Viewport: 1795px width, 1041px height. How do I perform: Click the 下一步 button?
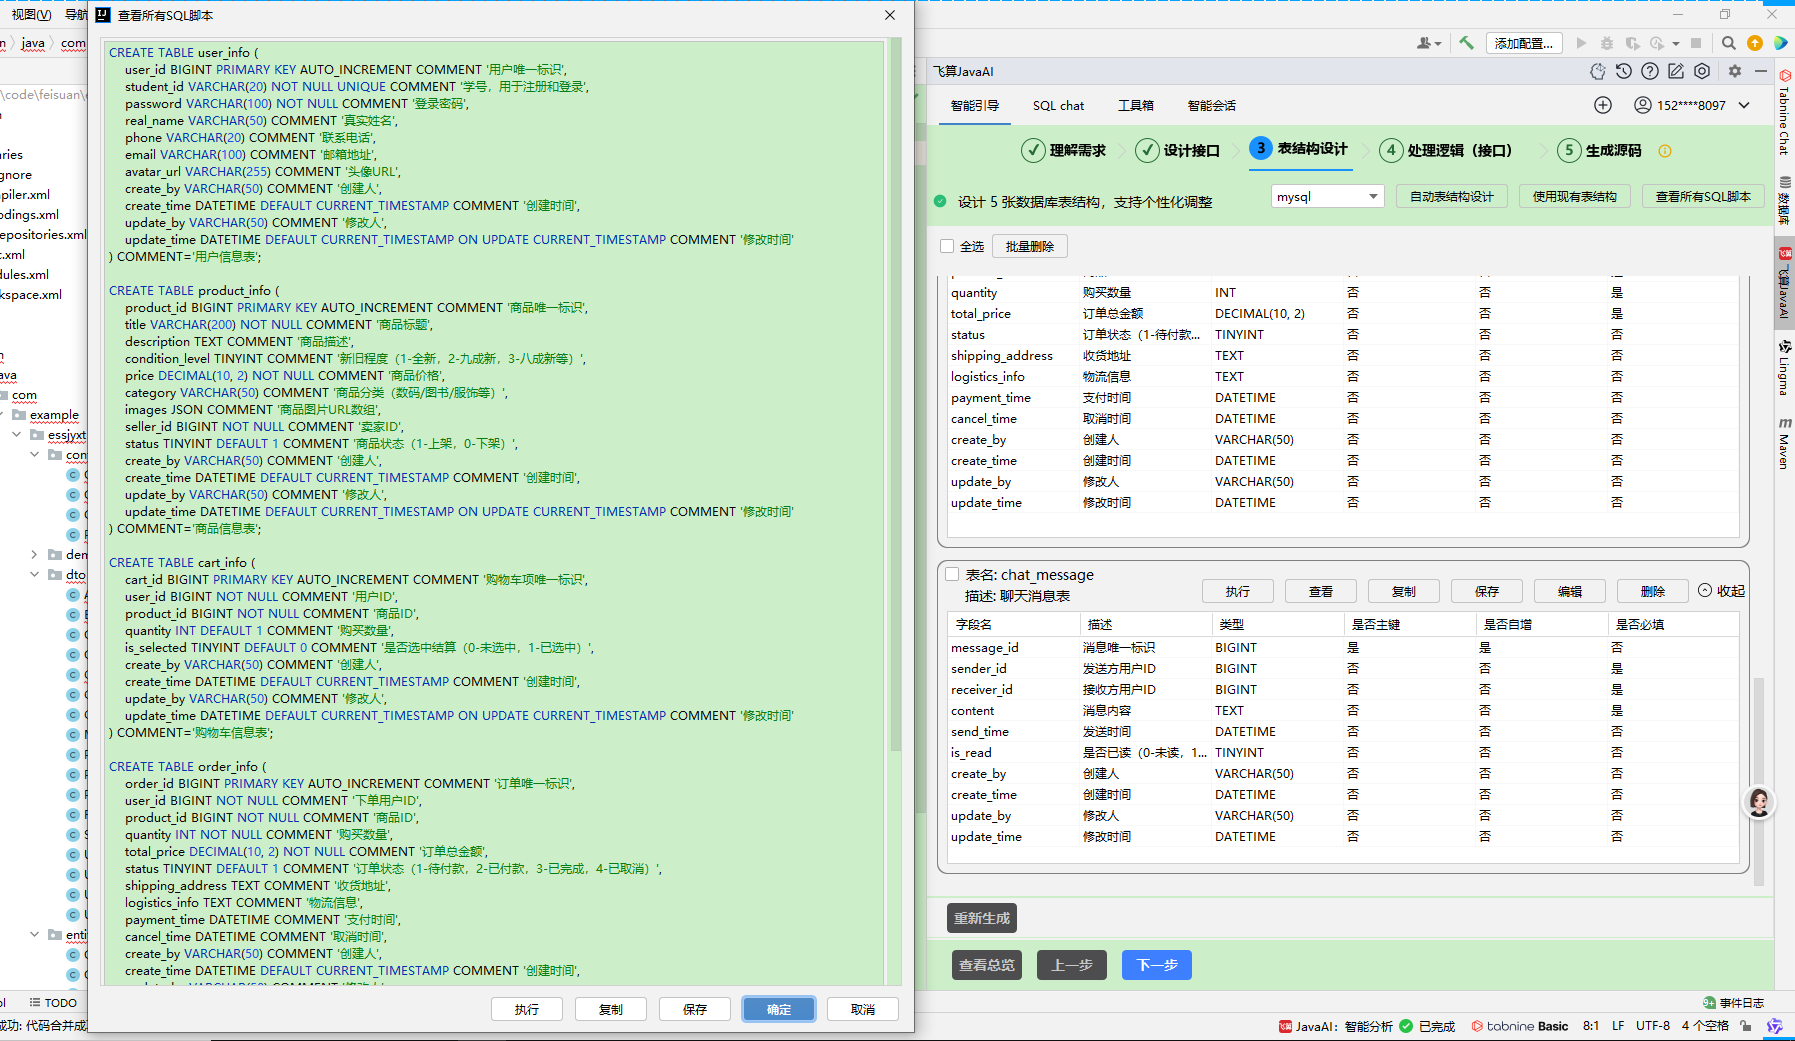point(1157,965)
